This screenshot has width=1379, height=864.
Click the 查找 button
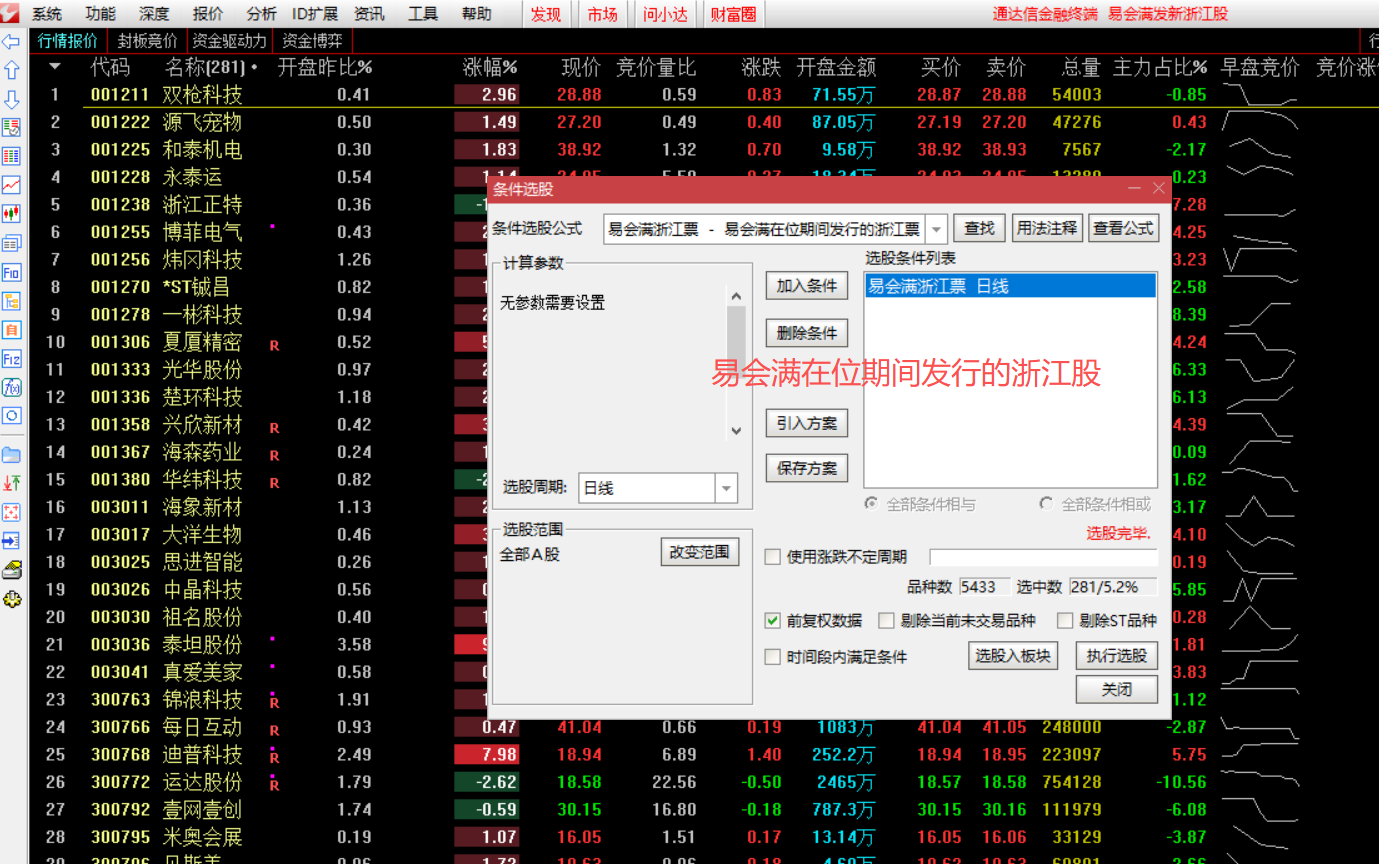[979, 228]
